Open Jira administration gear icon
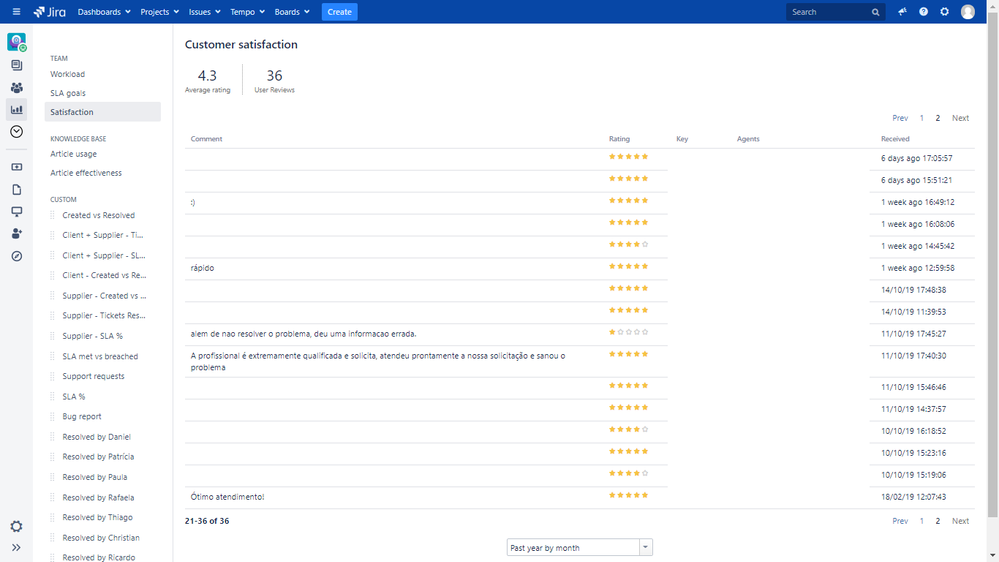This screenshot has width=999, height=562. click(x=944, y=11)
